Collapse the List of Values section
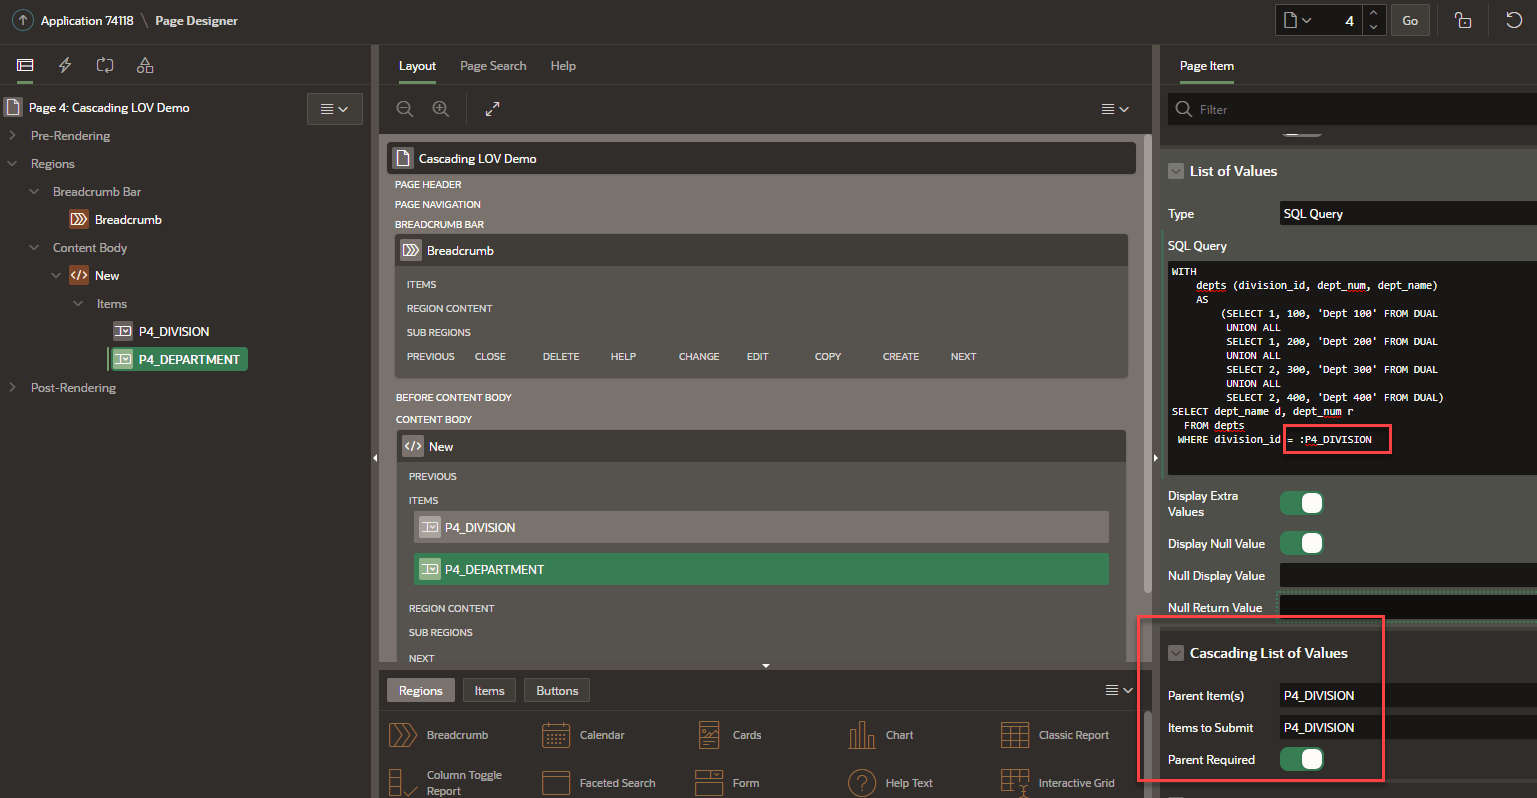Screen dimensions: 1537x798 point(1176,171)
